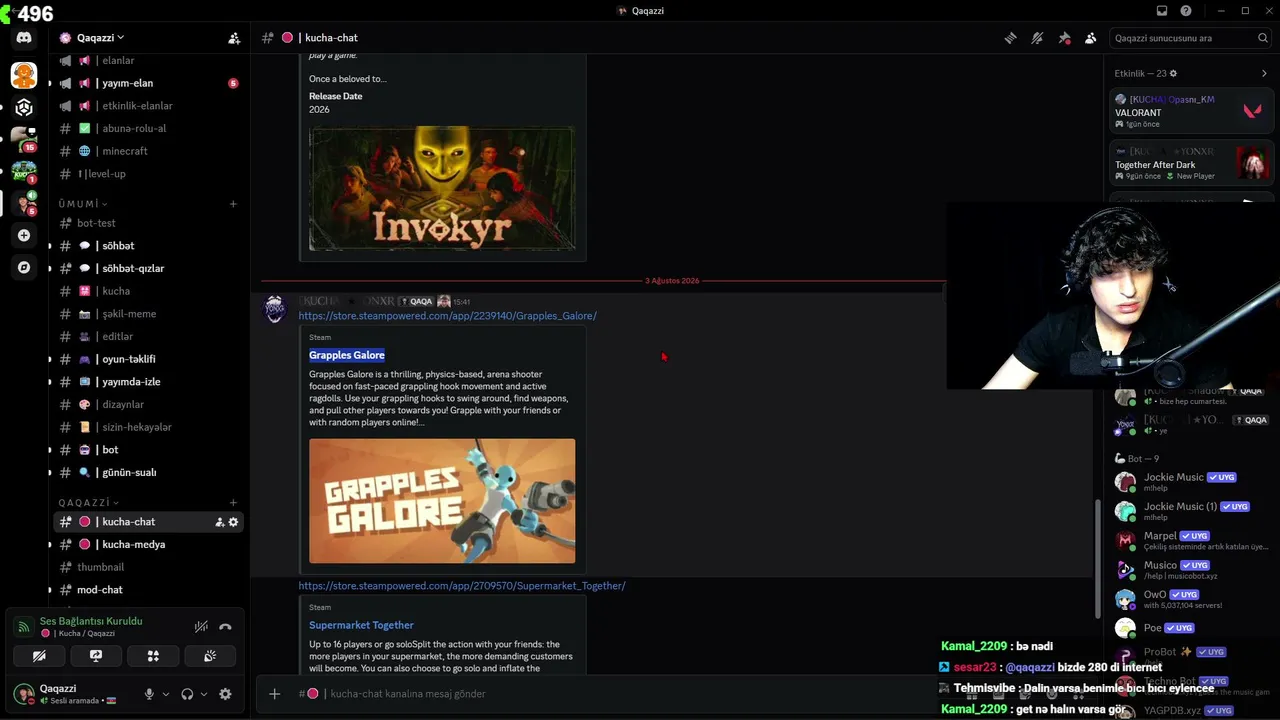1280x720 pixels.
Task: Deafen with the headphones icon
Action: pyautogui.click(x=187, y=694)
